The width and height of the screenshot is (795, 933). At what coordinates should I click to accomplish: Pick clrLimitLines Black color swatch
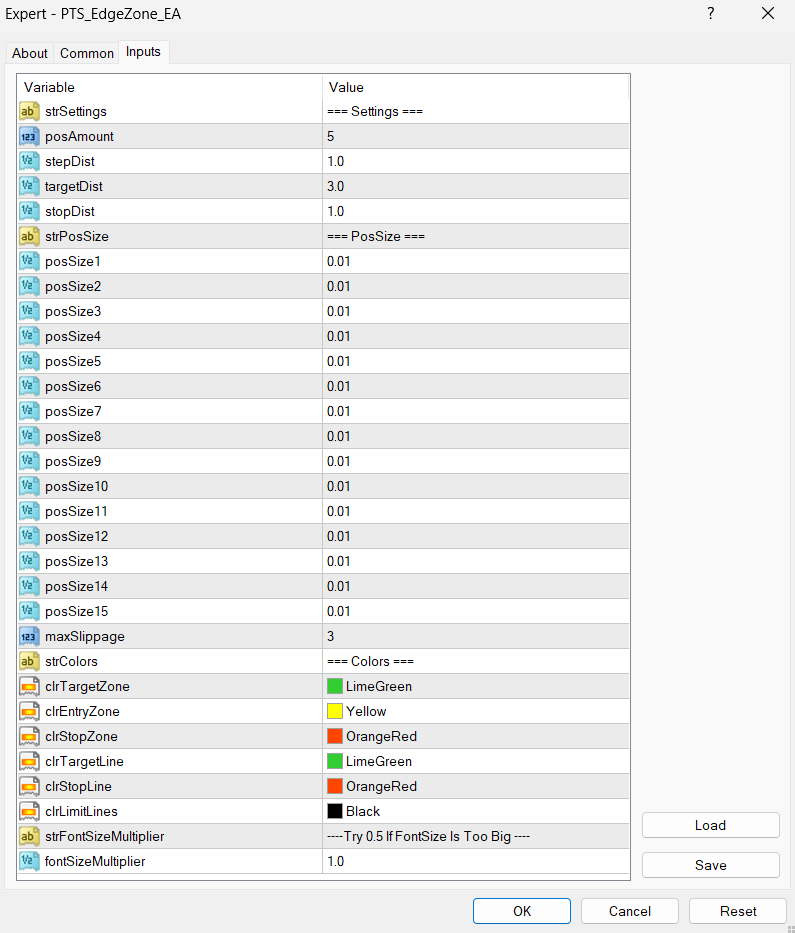point(335,811)
